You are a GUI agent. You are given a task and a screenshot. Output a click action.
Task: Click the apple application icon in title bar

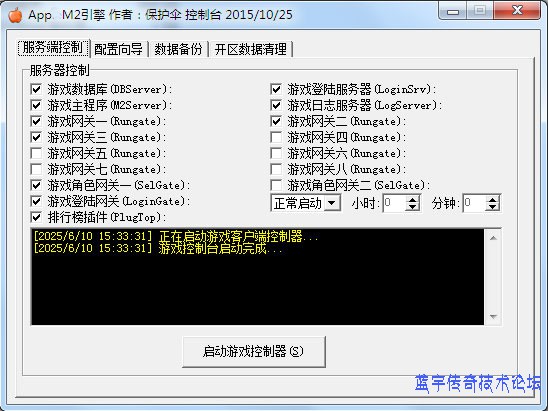tap(15, 15)
